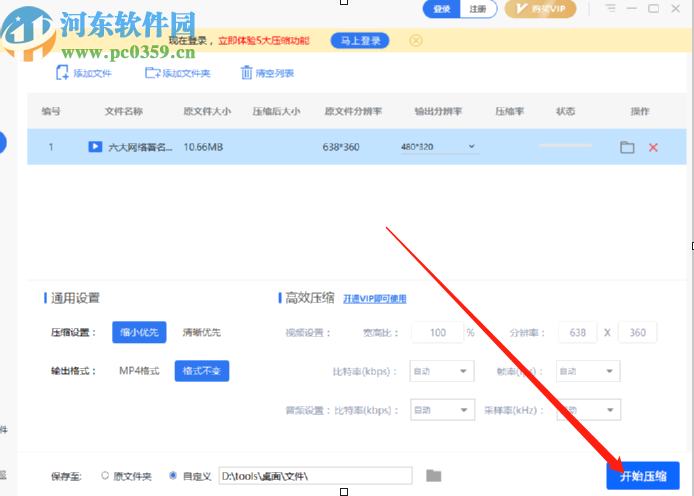Minimize the window
Image resolution: width=694 pixels, height=496 pixels.
(x=632, y=8)
